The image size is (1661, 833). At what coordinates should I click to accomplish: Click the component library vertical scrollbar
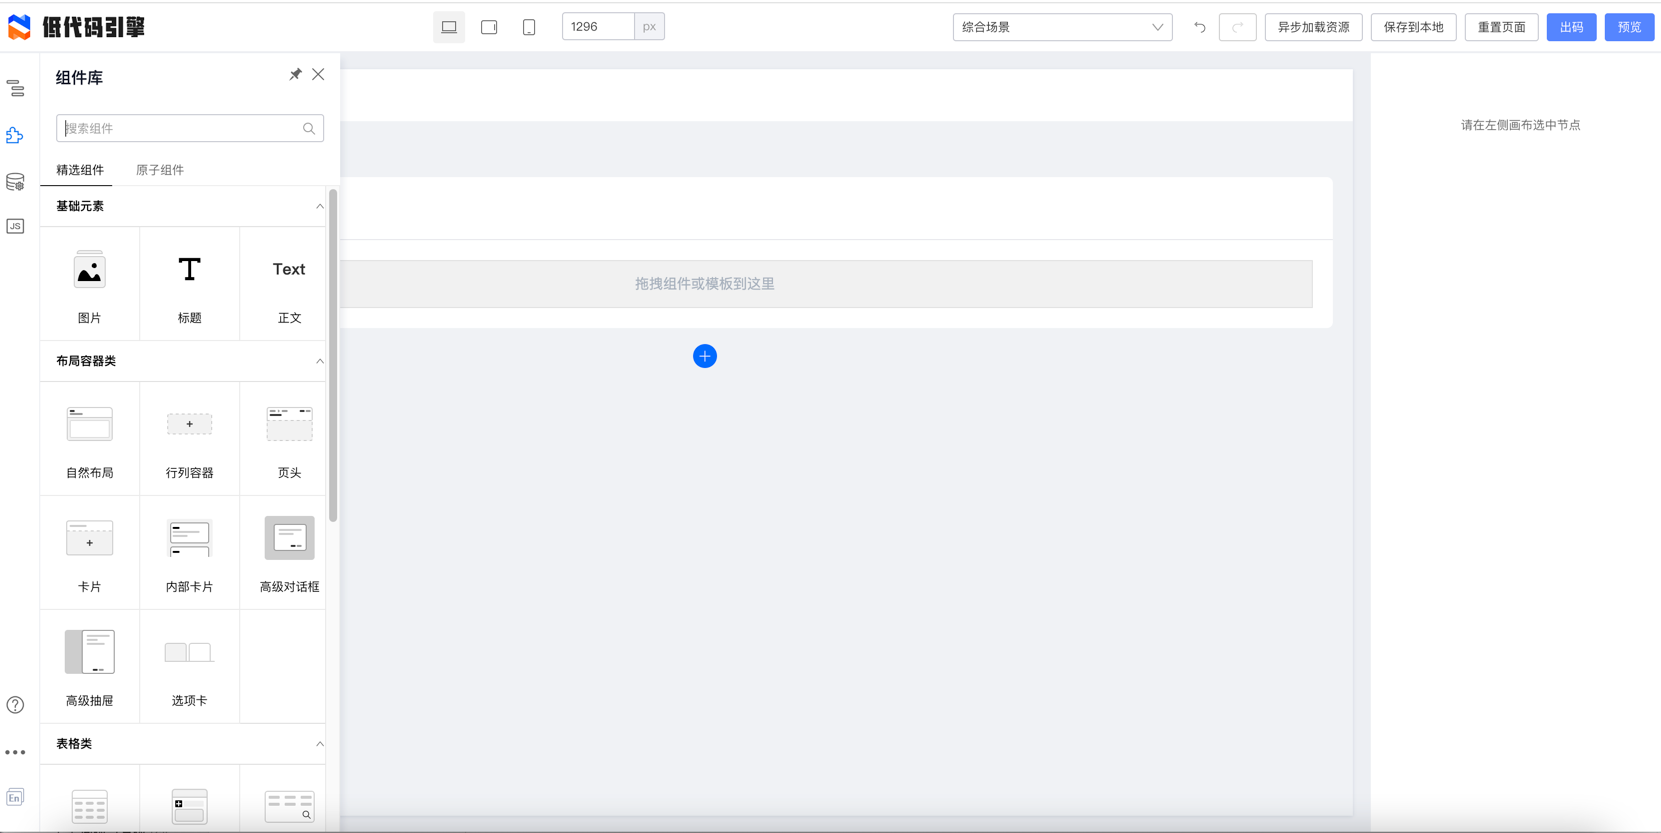[333, 355]
